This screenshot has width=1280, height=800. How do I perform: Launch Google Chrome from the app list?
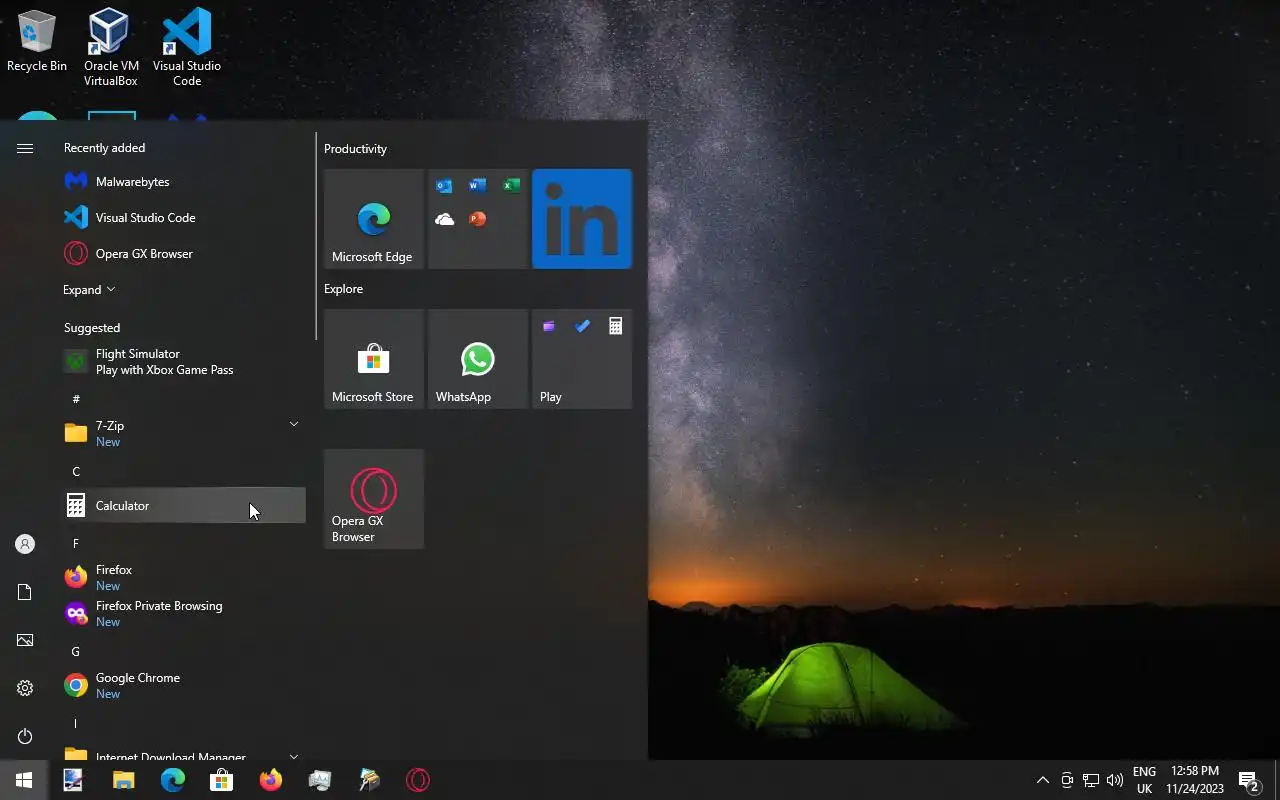click(184, 686)
